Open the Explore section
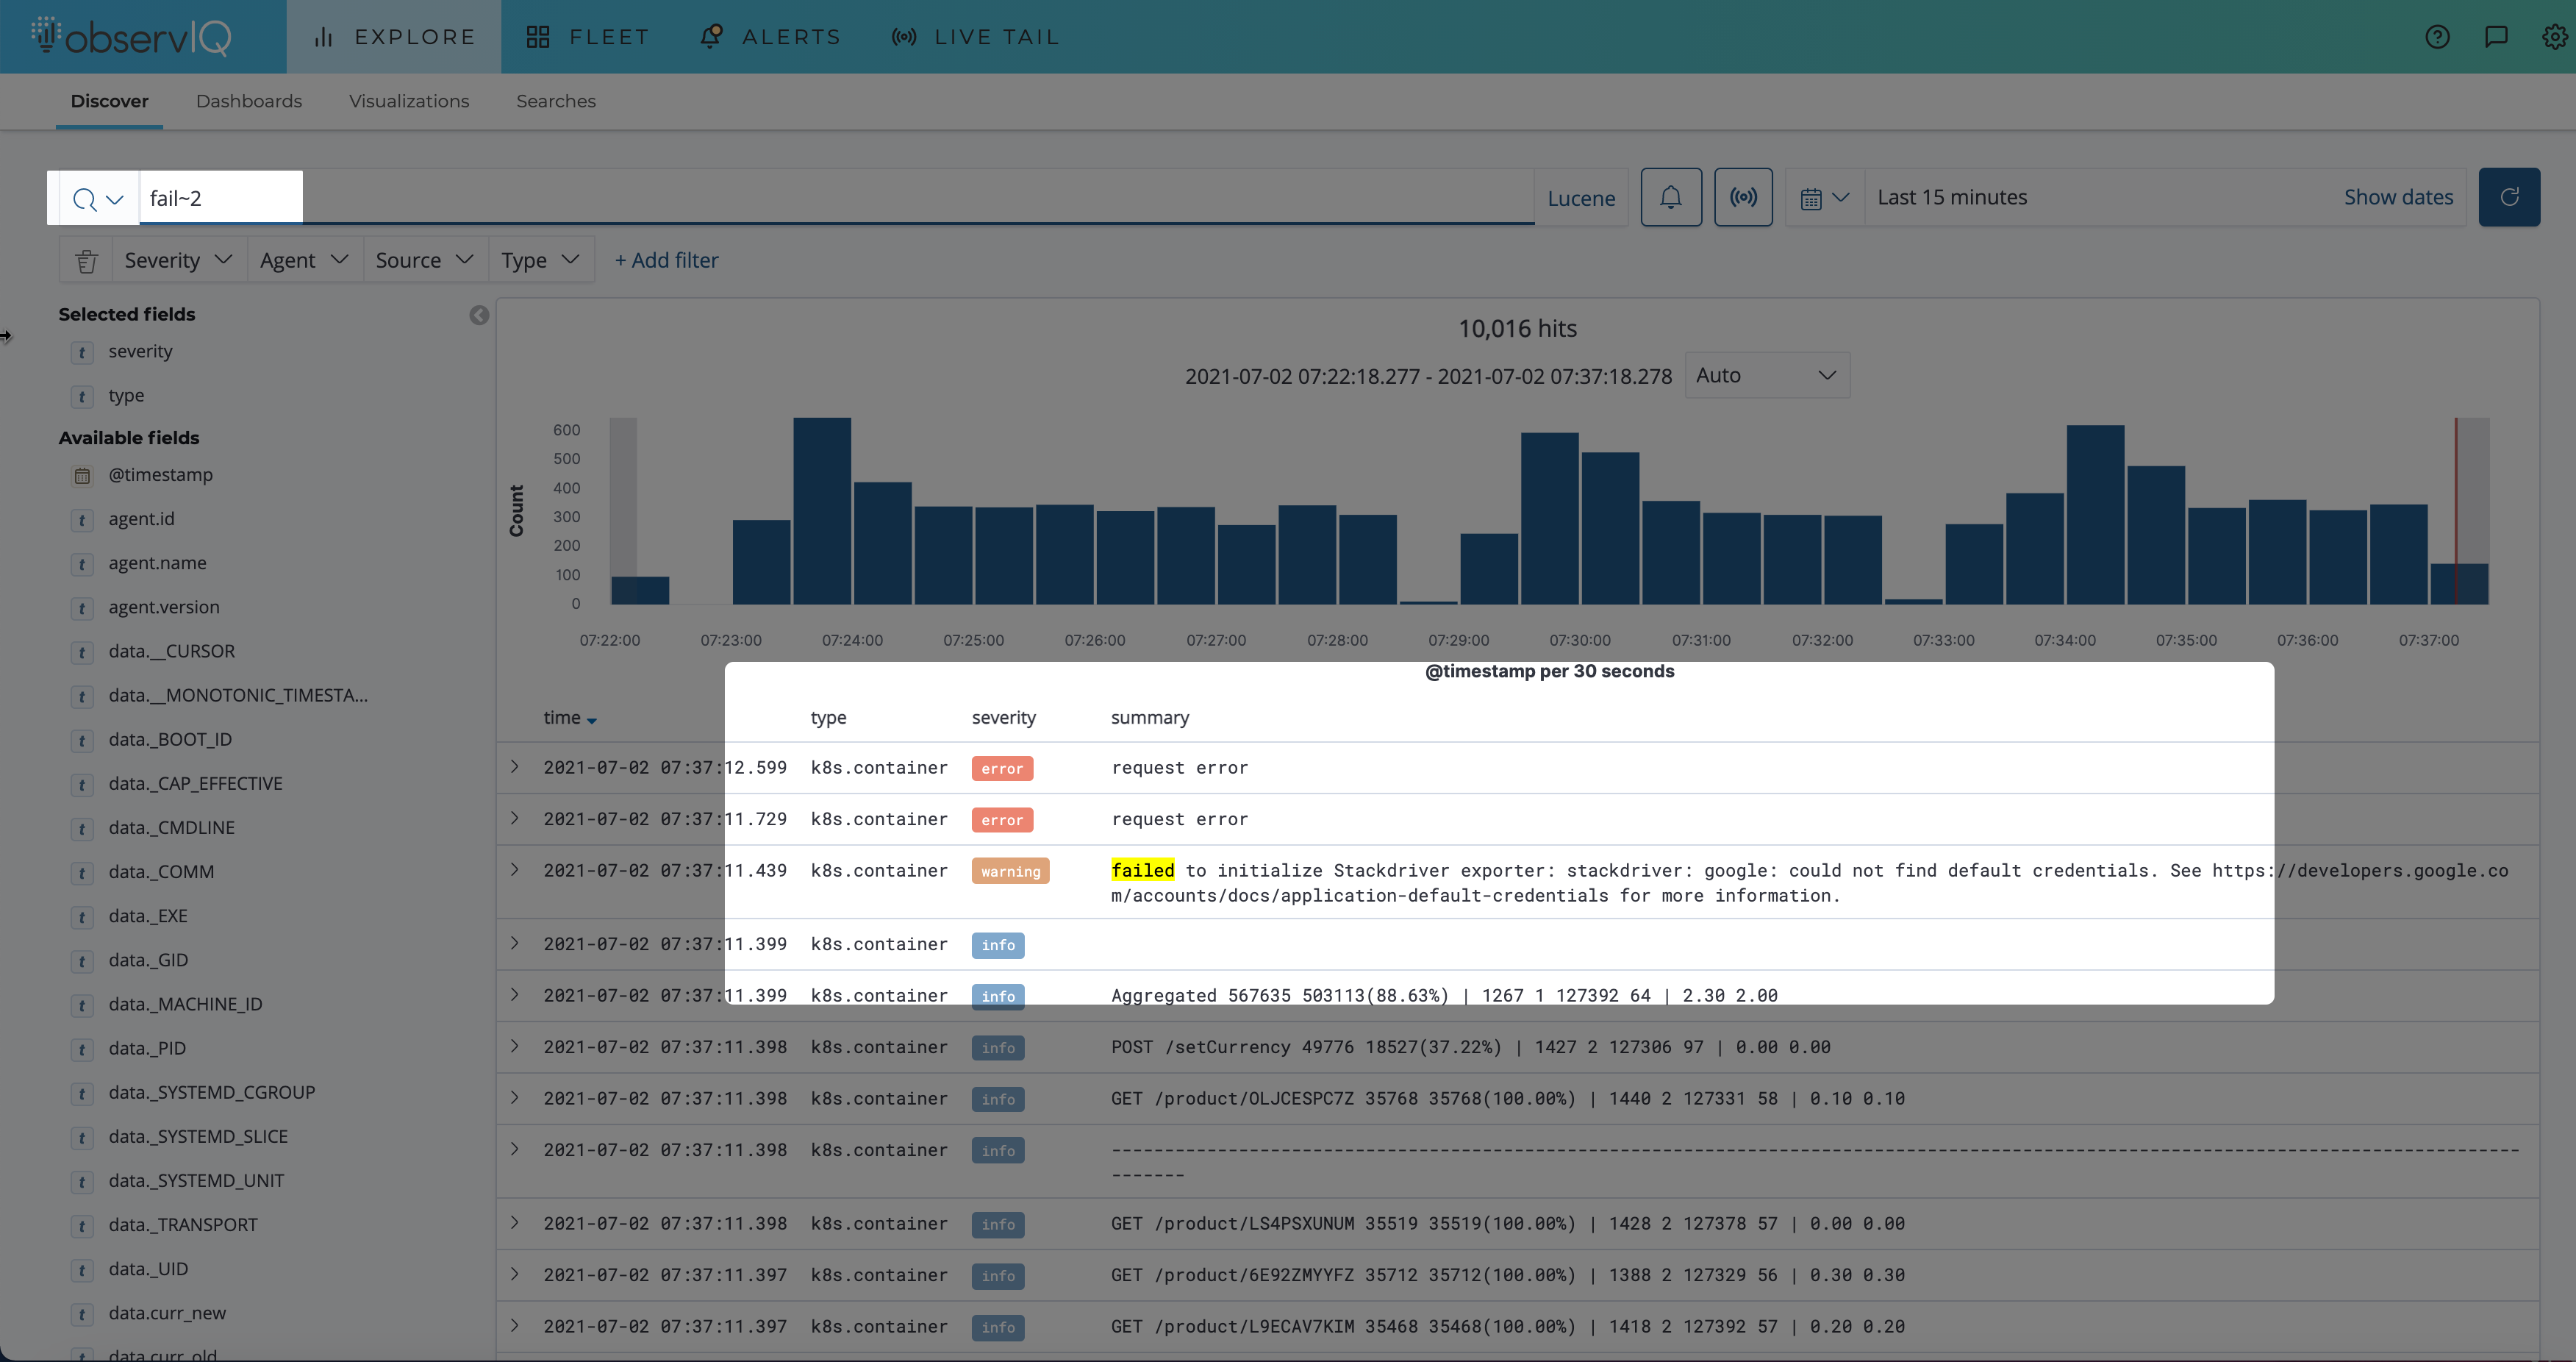The width and height of the screenshot is (2576, 1362). 394,37
